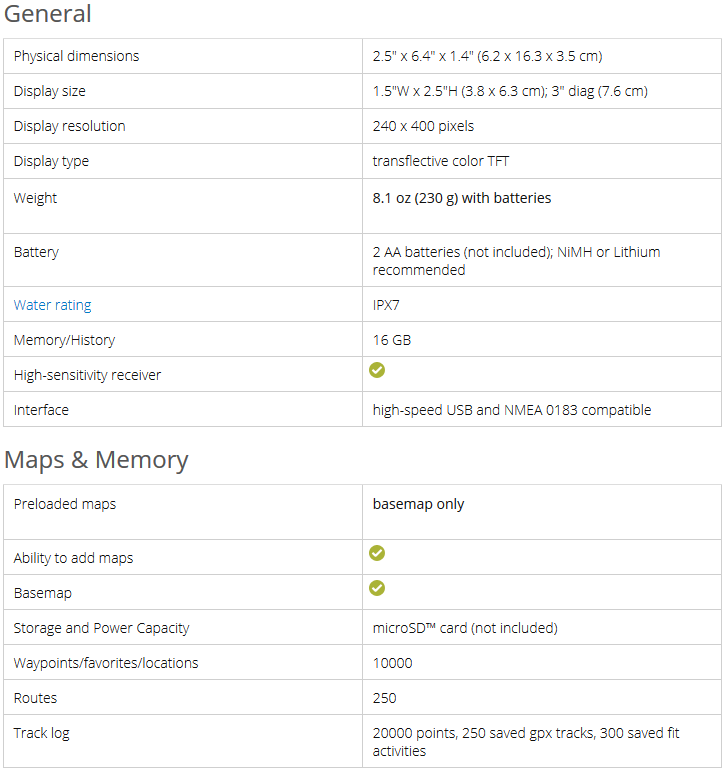Click the Waypoints/favorites/locations label

pyautogui.click(x=106, y=663)
